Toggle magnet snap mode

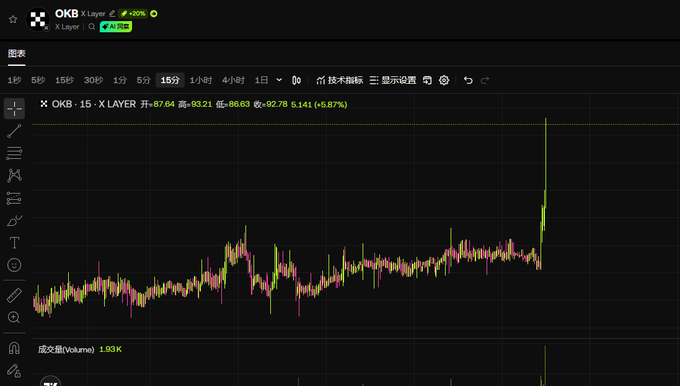[x=14, y=348]
